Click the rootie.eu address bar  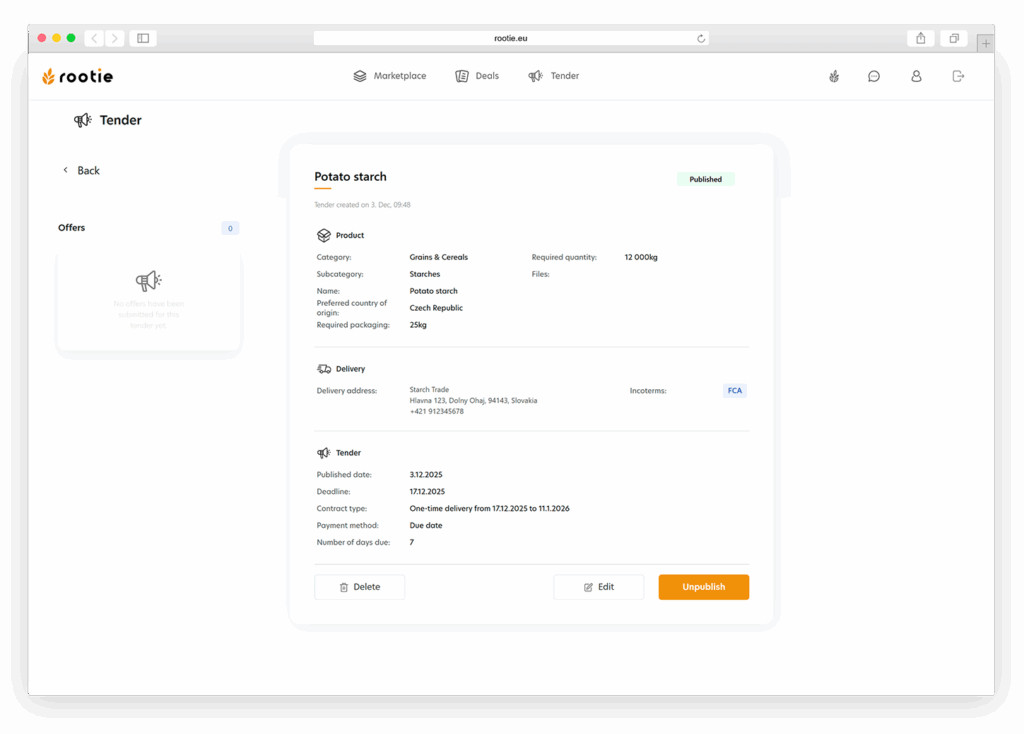pyautogui.click(x=510, y=38)
